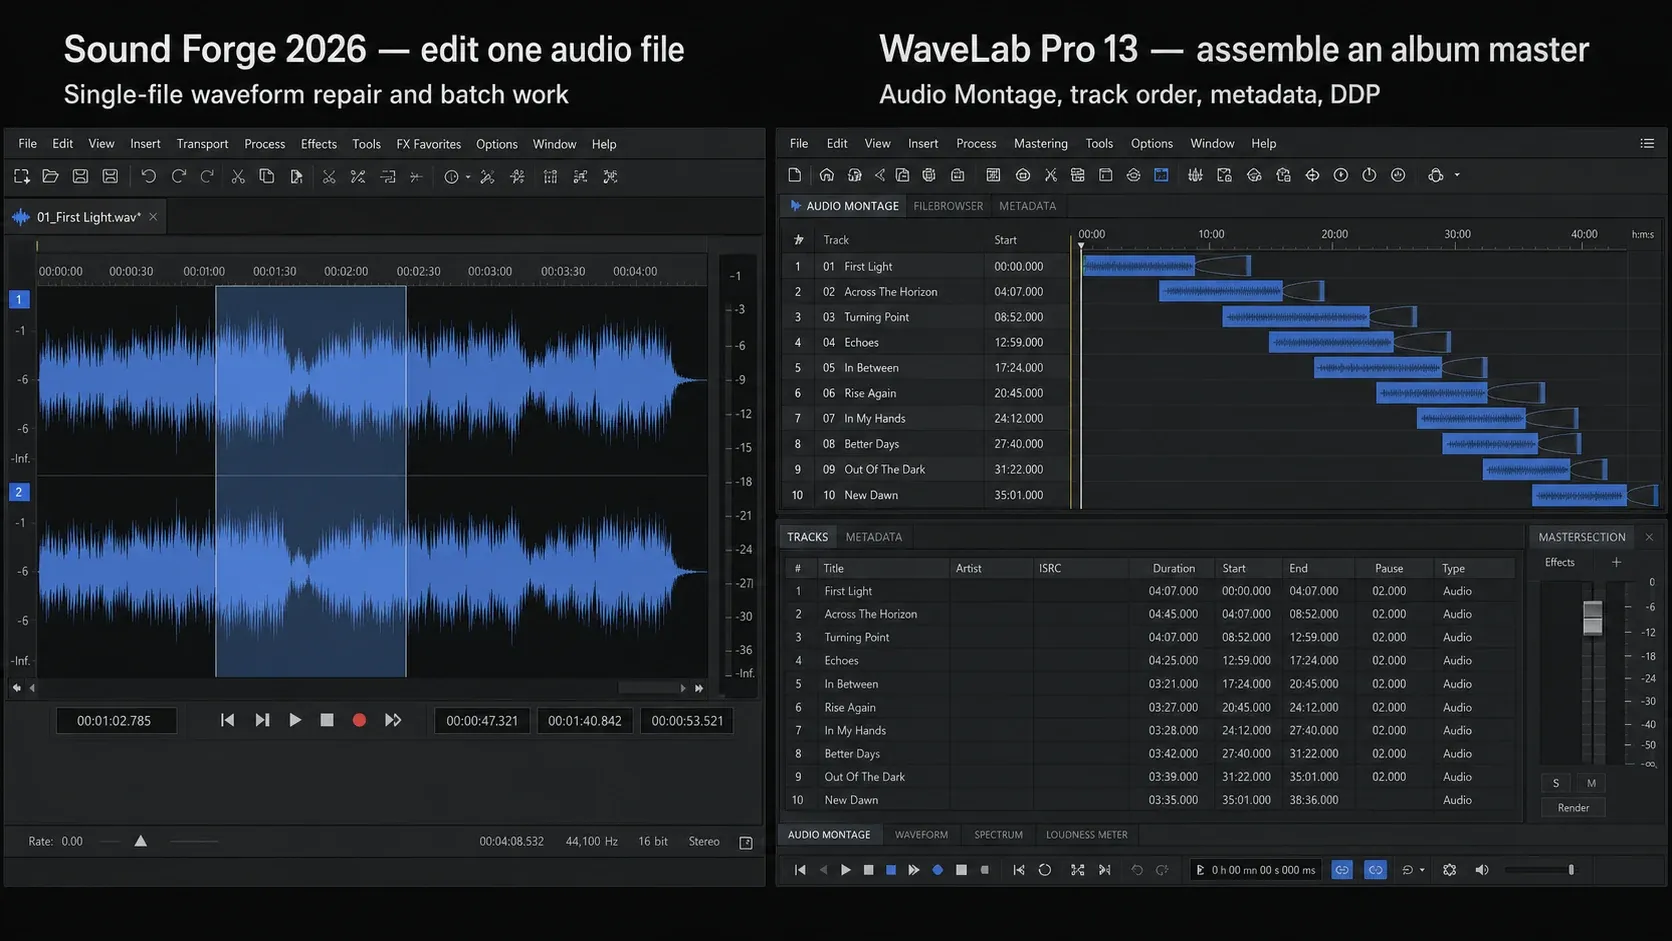Image resolution: width=1672 pixels, height=941 pixels.
Task: Adjust Sound Forge Rate slider triangle
Action: pos(141,841)
